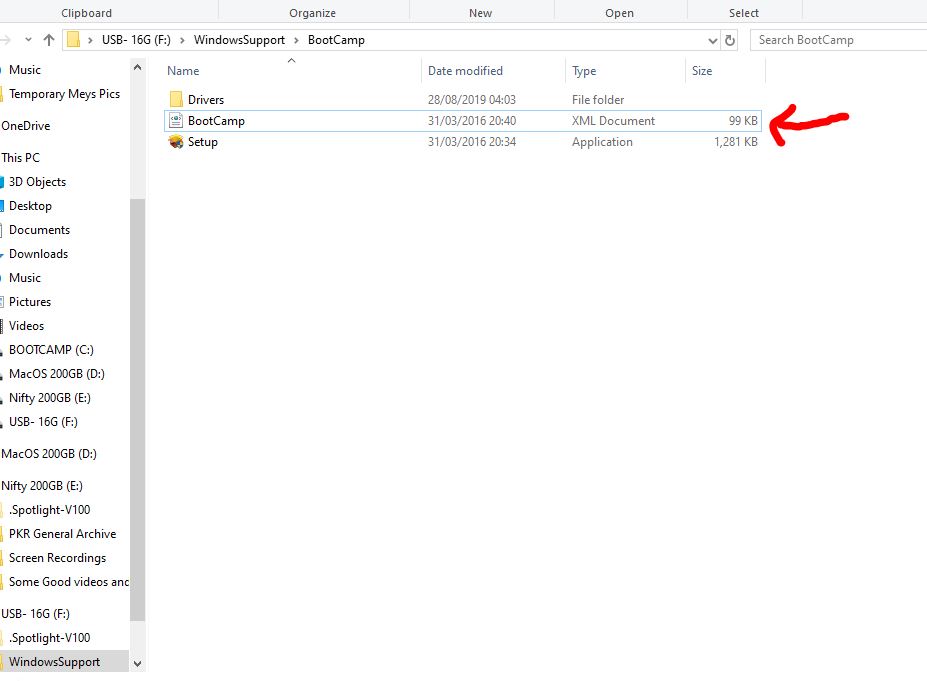
Task: Select USB- 16G (F:) breadcrumb
Action: (x=136, y=40)
